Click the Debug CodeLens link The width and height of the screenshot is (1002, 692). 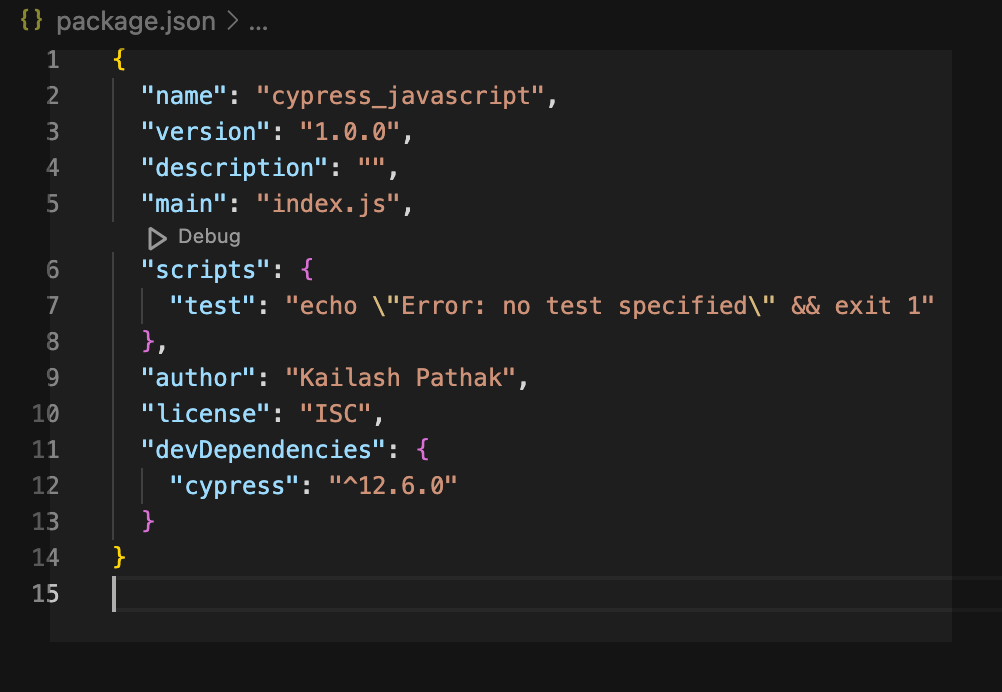(209, 237)
